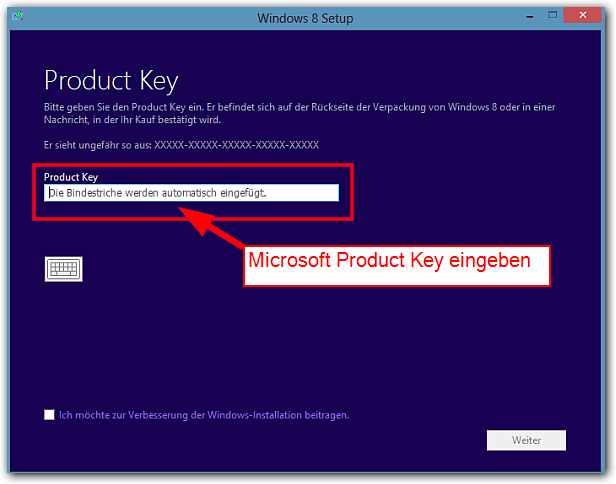Open the on-screen keyboard icon
The image size is (616, 484).
64,269
